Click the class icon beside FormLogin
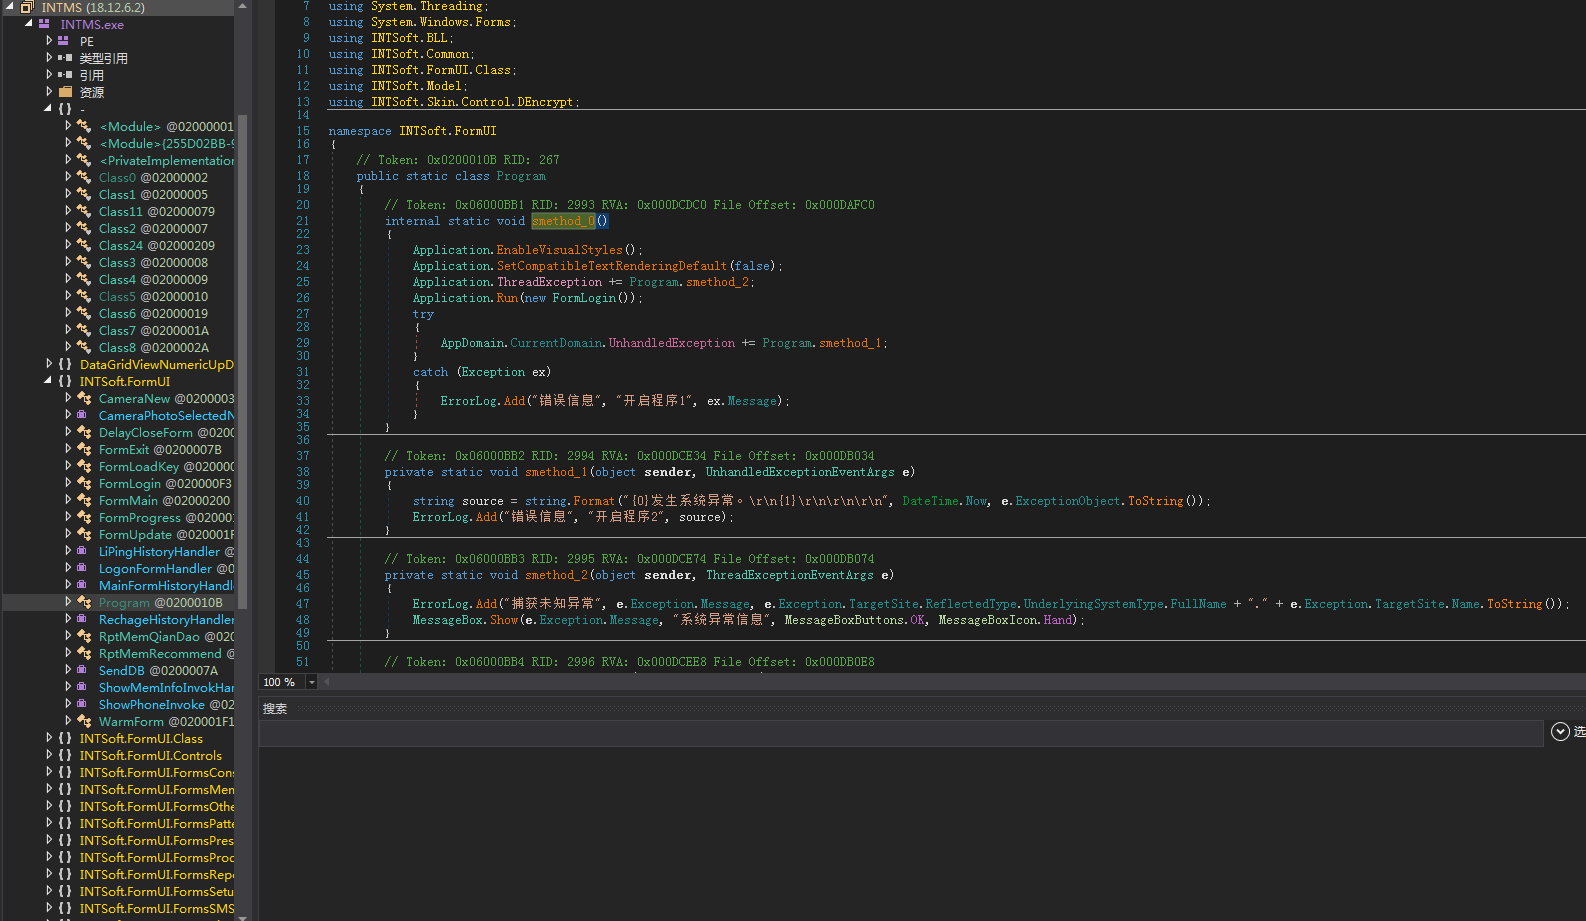The image size is (1586, 921). point(84,483)
